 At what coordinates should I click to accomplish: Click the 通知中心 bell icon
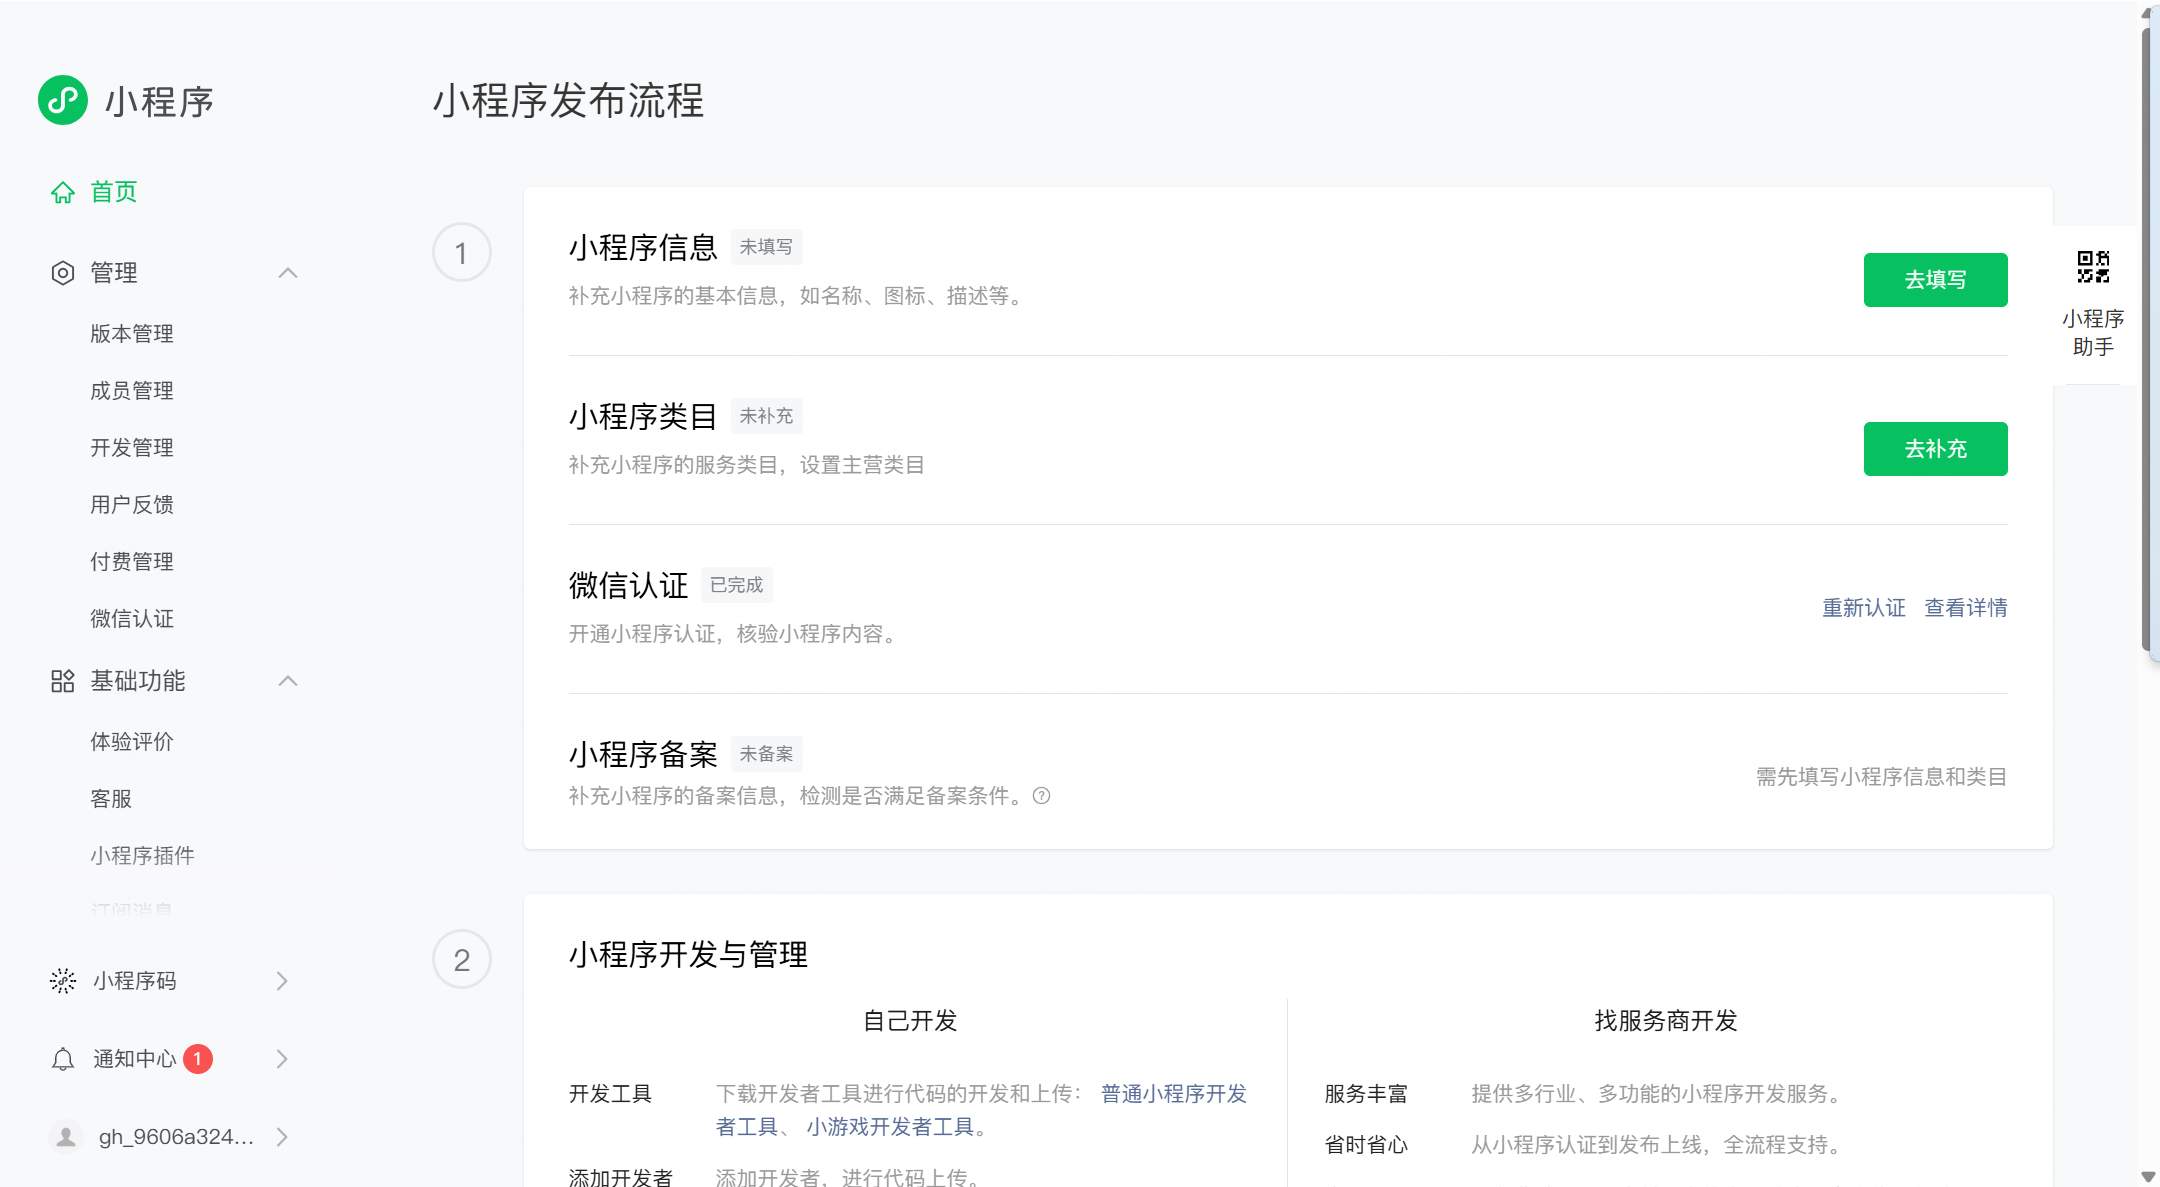point(63,1059)
